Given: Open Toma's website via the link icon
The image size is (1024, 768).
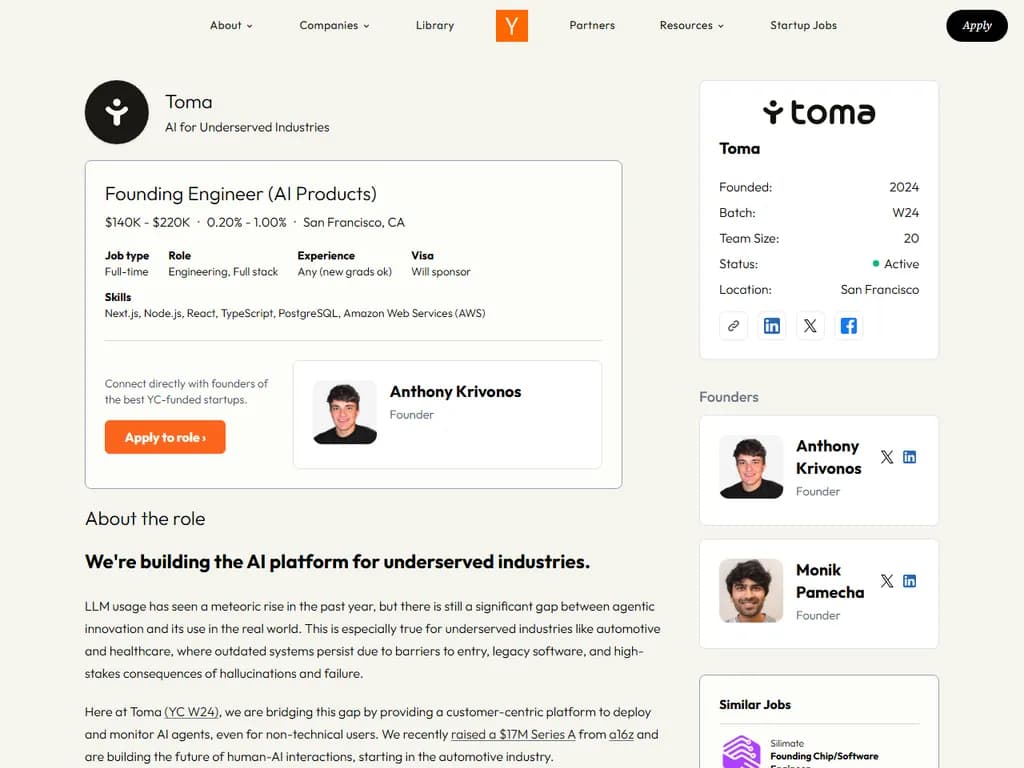Looking at the screenshot, I should click(x=733, y=325).
